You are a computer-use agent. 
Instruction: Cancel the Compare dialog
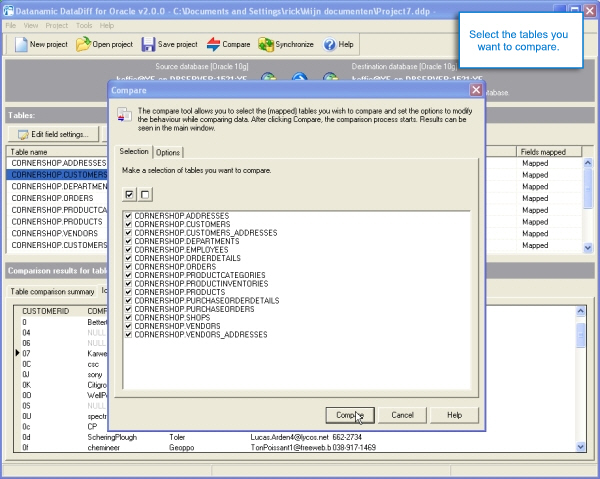402,414
